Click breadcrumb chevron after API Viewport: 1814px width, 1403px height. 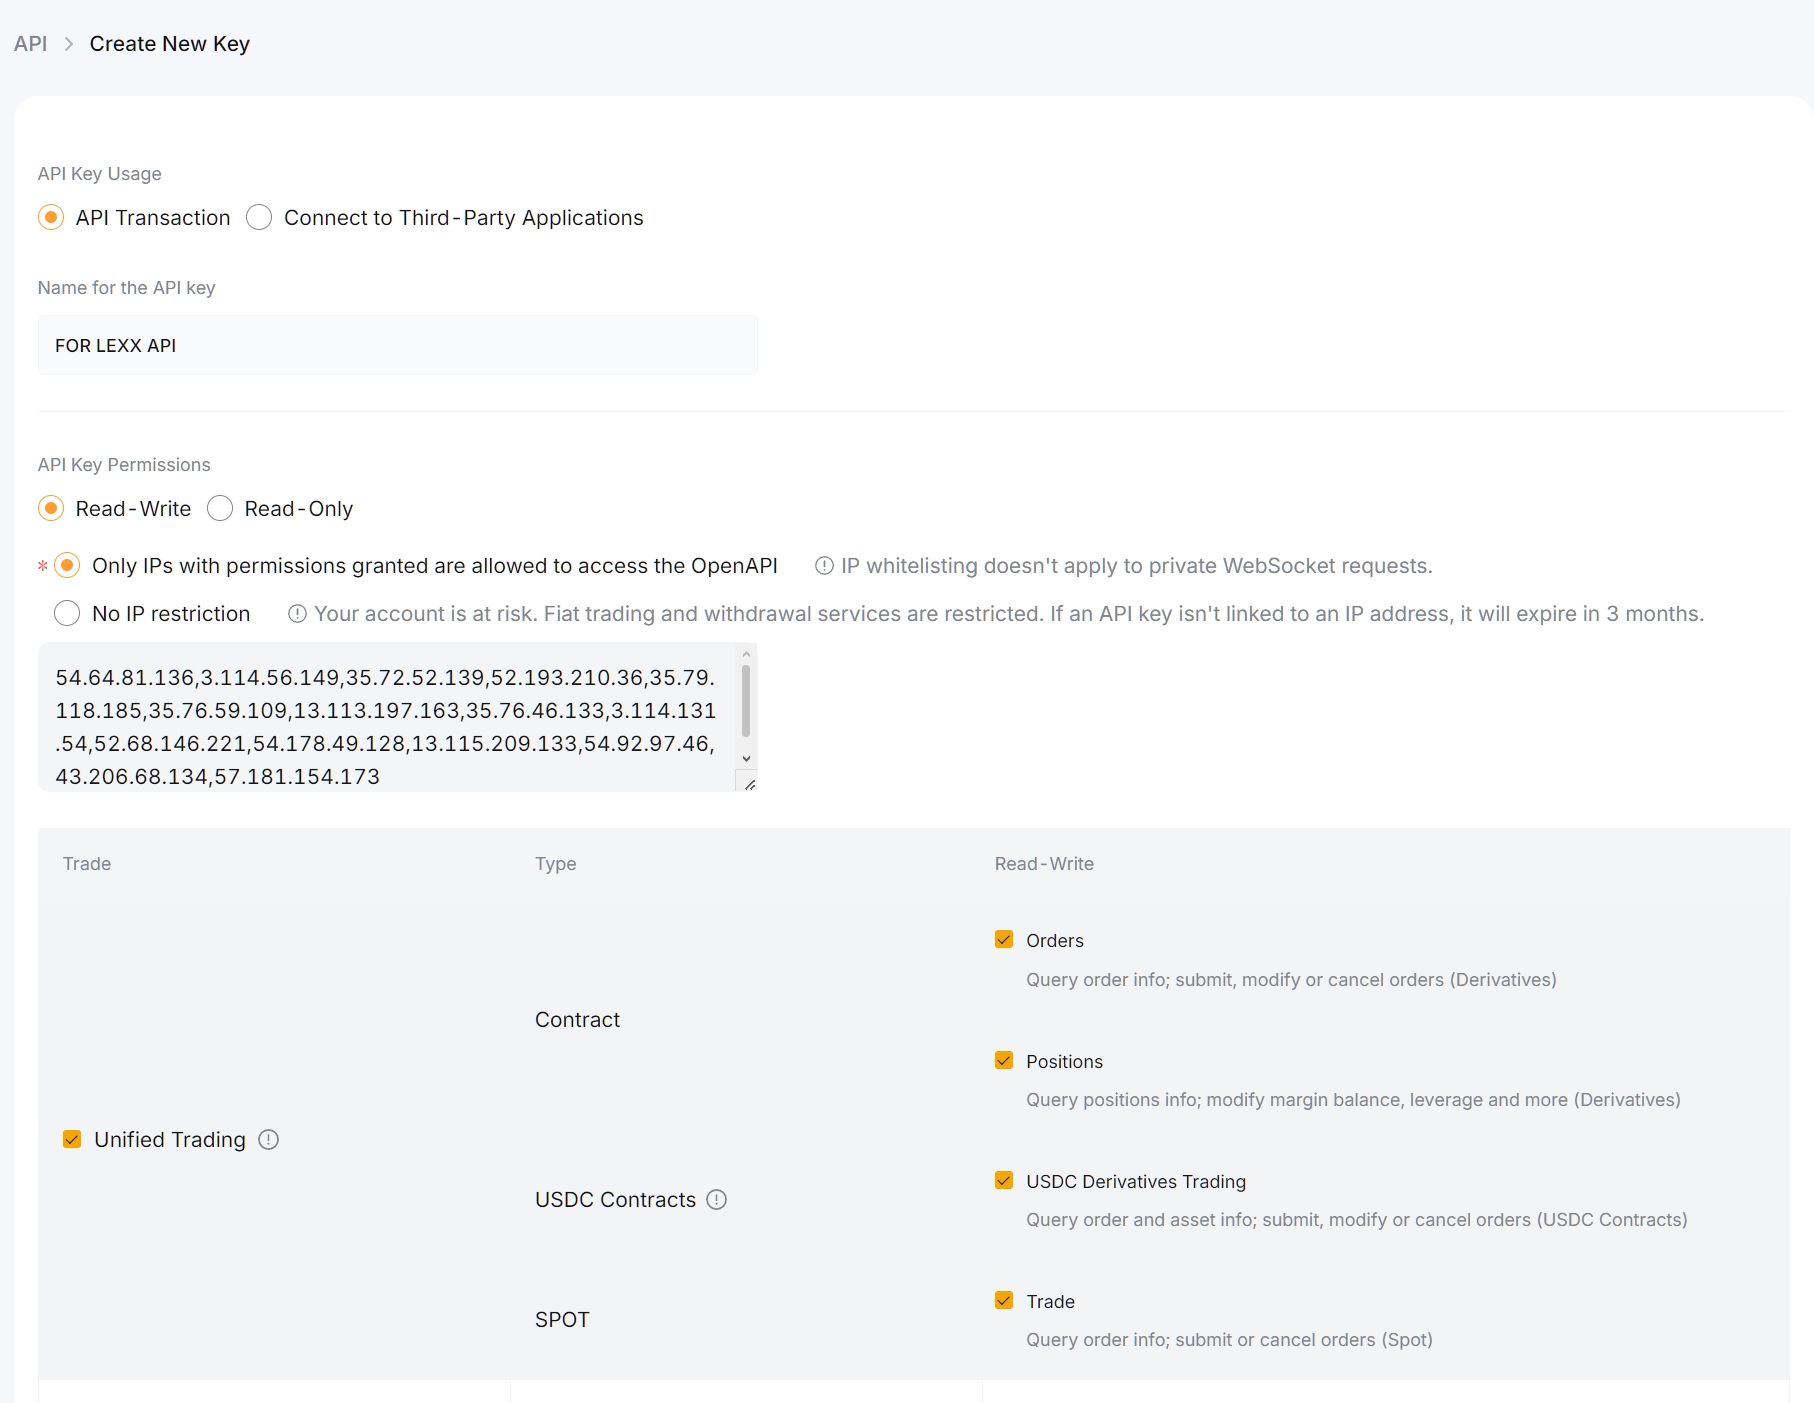pos(69,44)
